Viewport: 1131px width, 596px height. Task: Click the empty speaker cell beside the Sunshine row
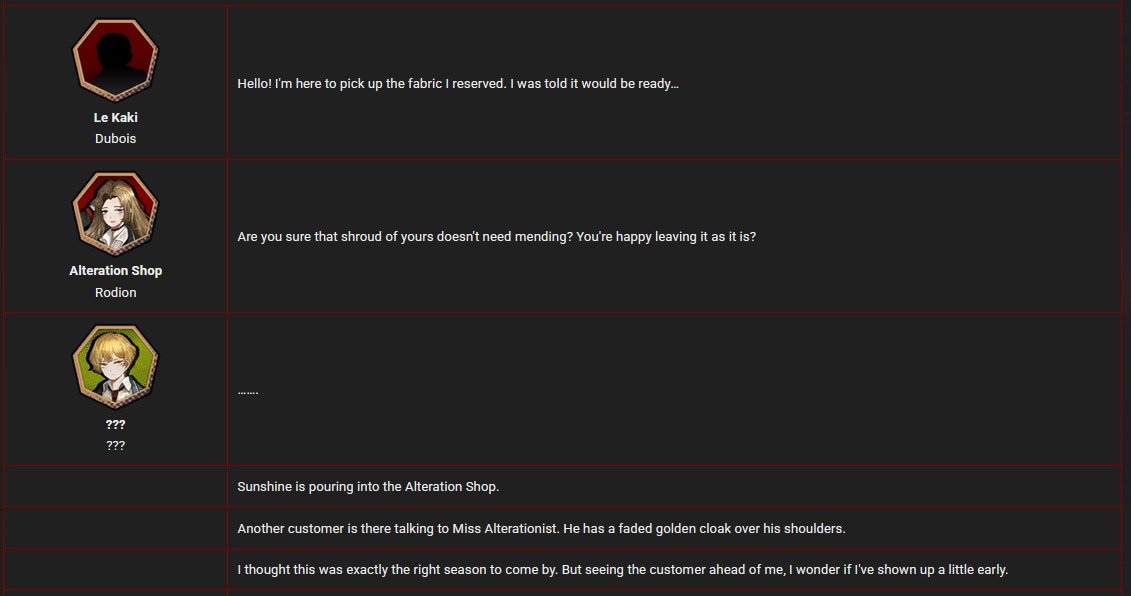(115, 486)
